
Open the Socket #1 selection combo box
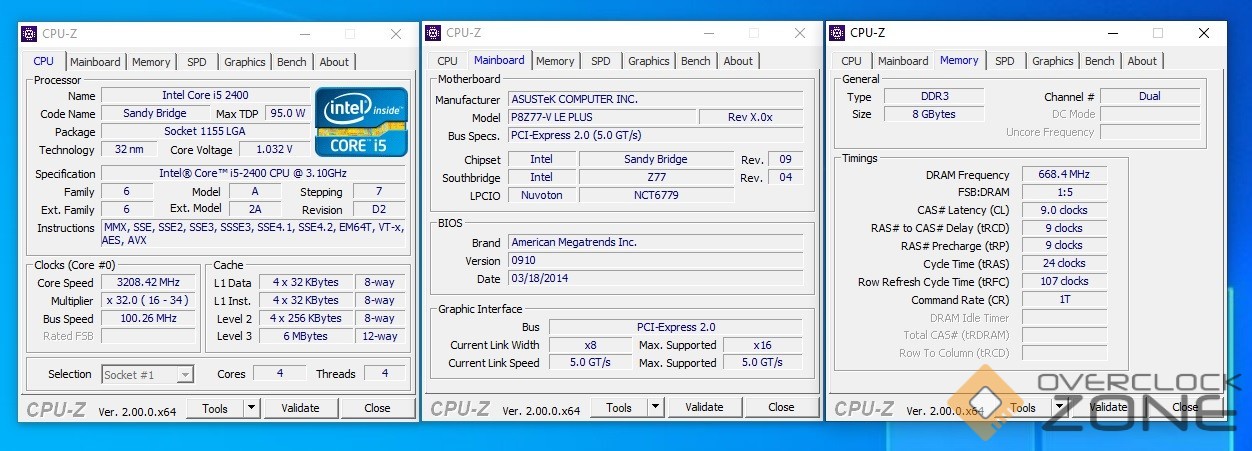point(148,374)
